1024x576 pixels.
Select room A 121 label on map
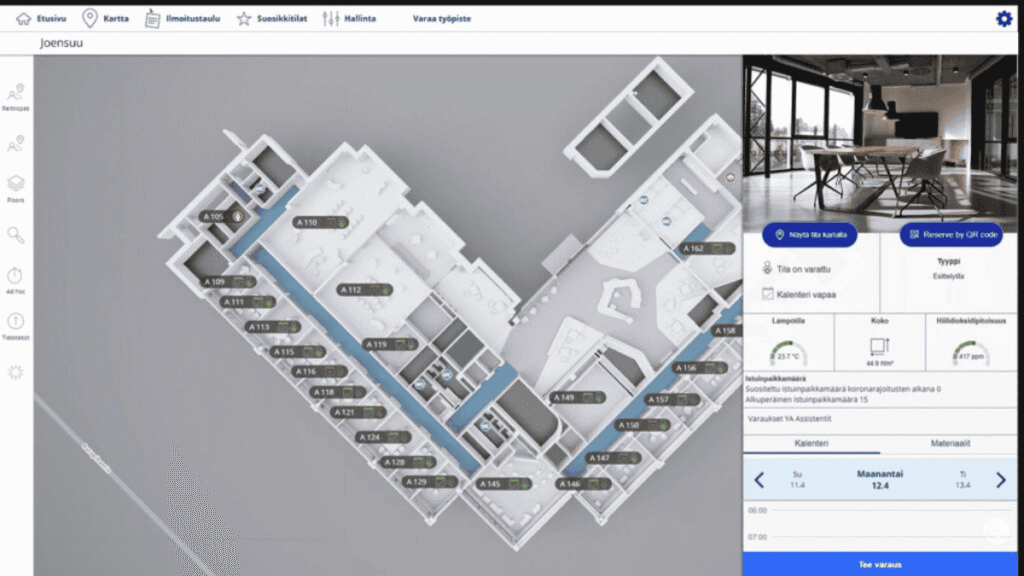(358, 412)
